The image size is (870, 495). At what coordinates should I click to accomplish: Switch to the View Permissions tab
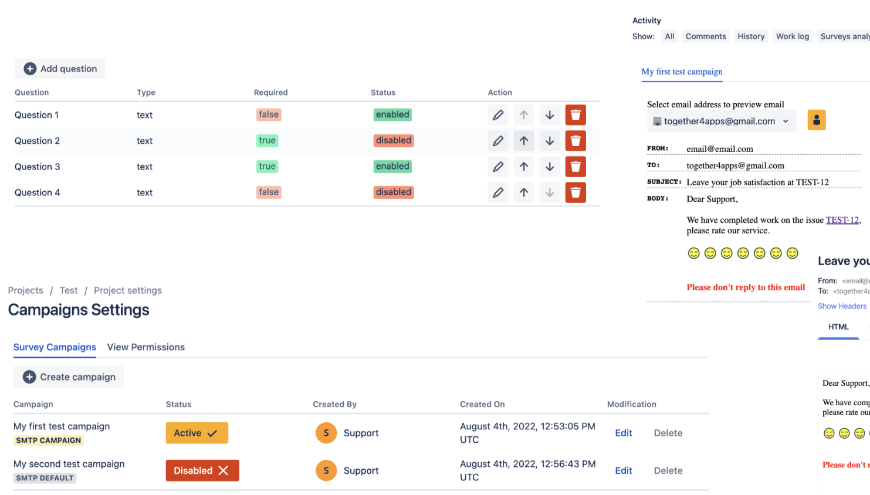(x=146, y=347)
